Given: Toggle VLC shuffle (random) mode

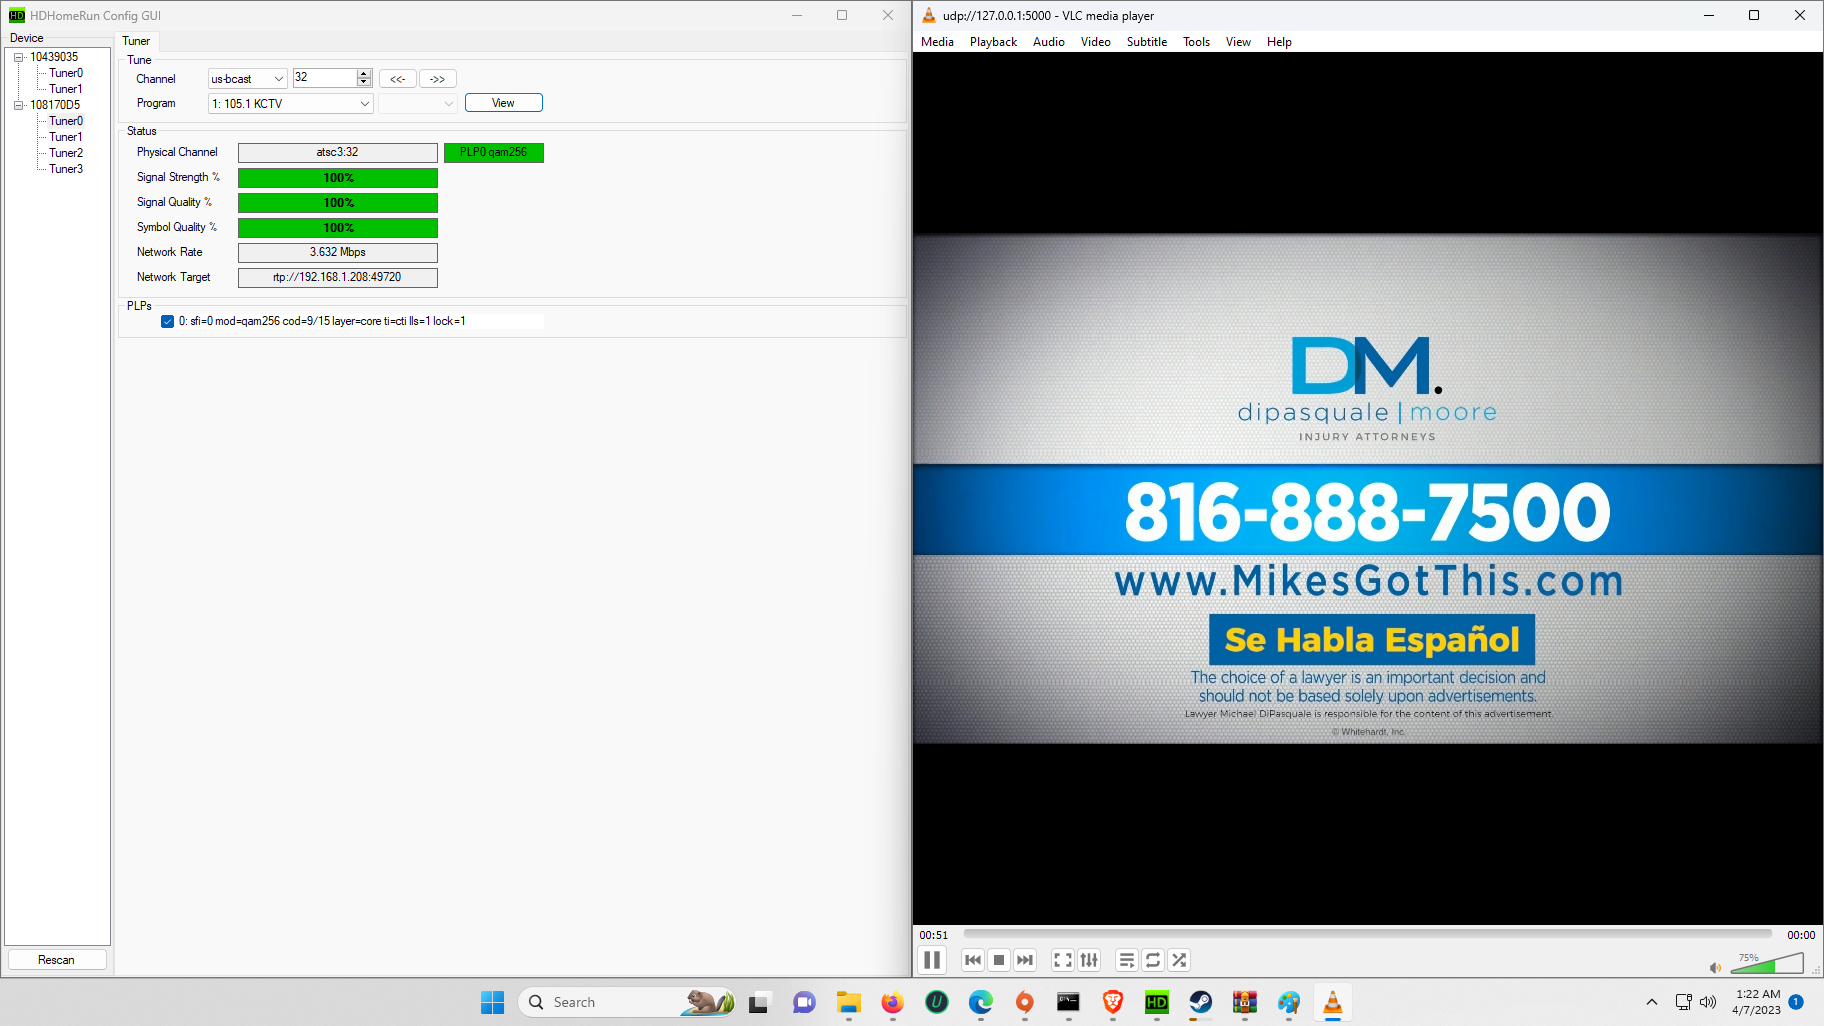Looking at the screenshot, I should click(1179, 960).
